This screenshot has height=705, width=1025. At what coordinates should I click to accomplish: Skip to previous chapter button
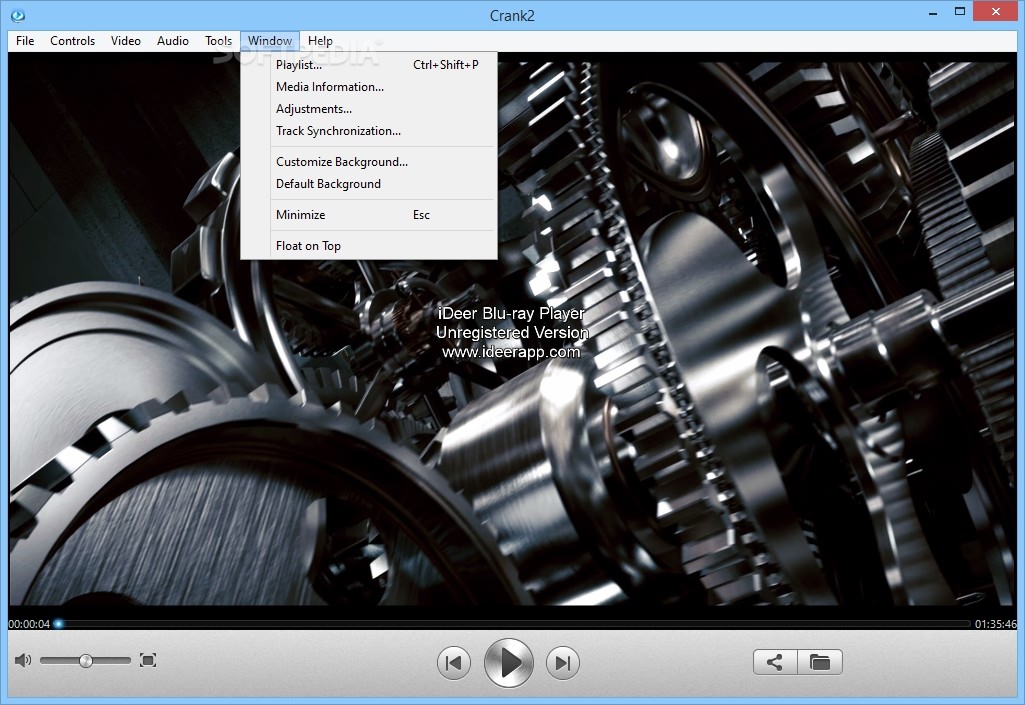point(454,663)
